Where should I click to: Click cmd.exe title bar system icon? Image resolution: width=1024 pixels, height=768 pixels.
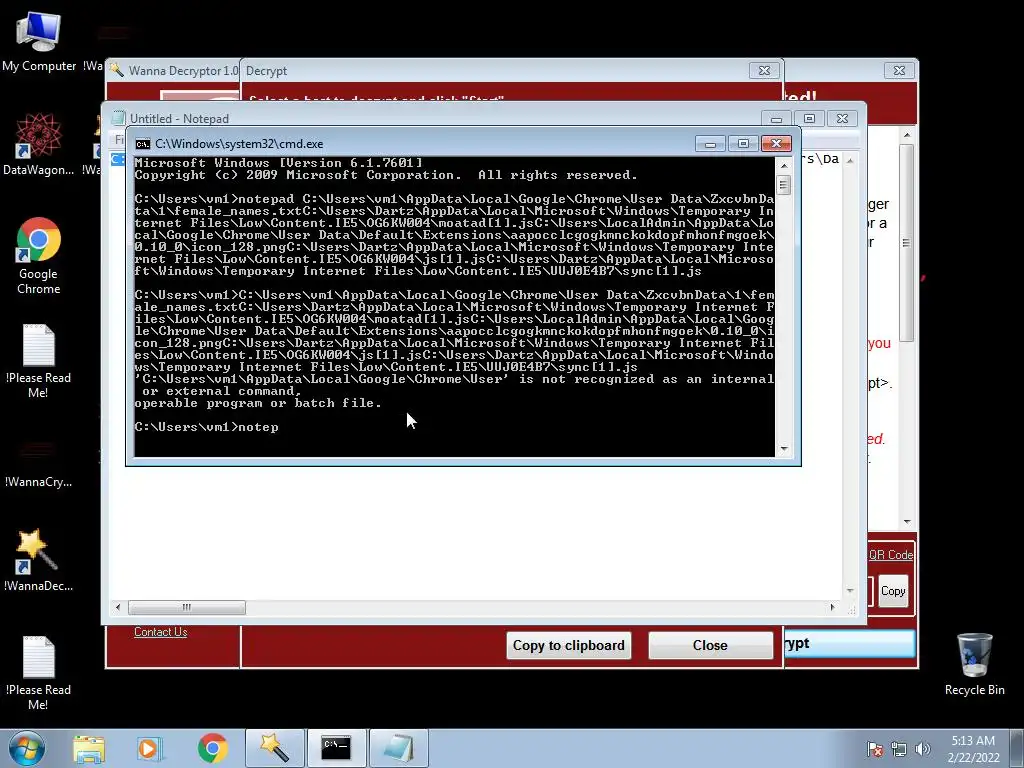coord(143,144)
